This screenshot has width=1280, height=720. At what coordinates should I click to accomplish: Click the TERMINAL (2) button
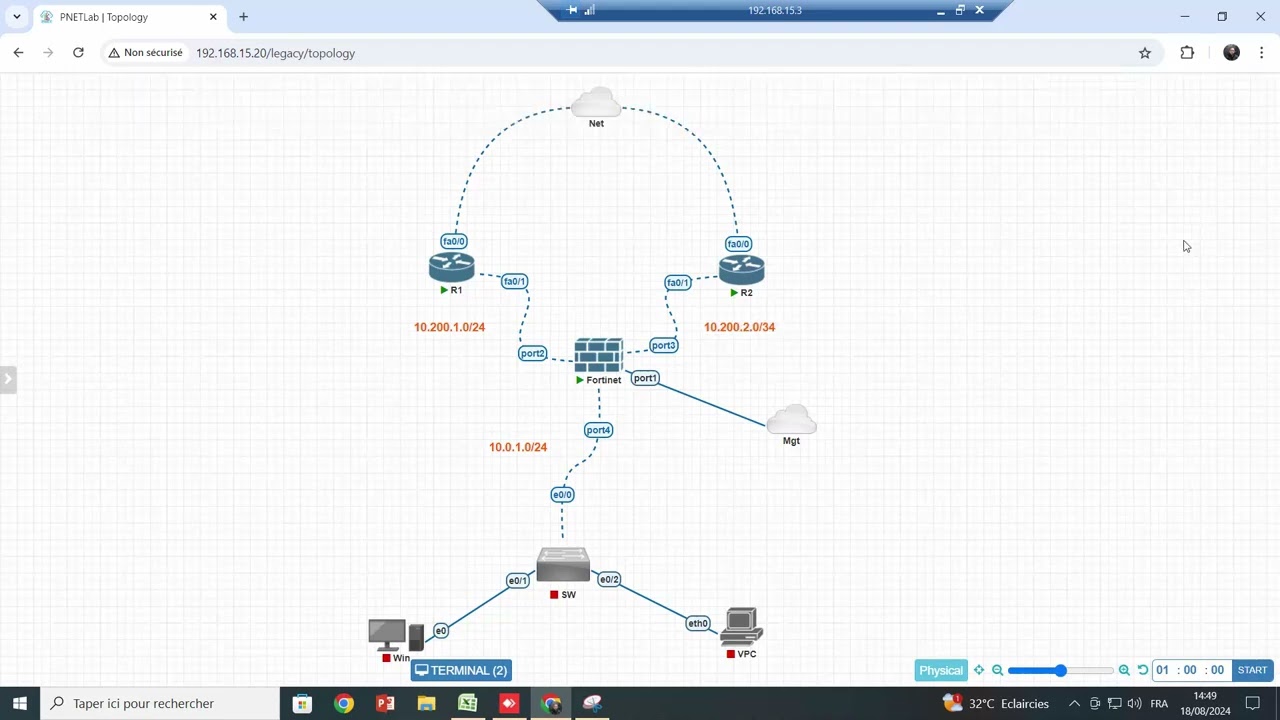[462, 670]
